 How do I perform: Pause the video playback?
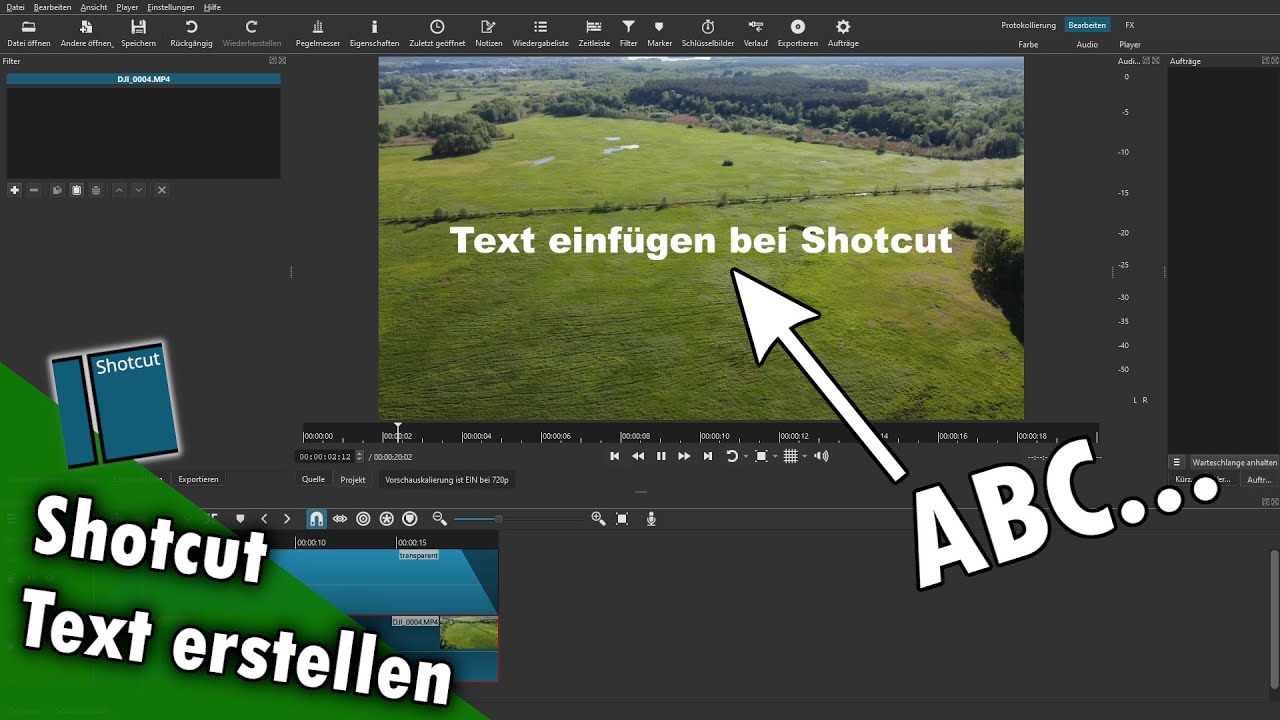pyautogui.click(x=661, y=456)
